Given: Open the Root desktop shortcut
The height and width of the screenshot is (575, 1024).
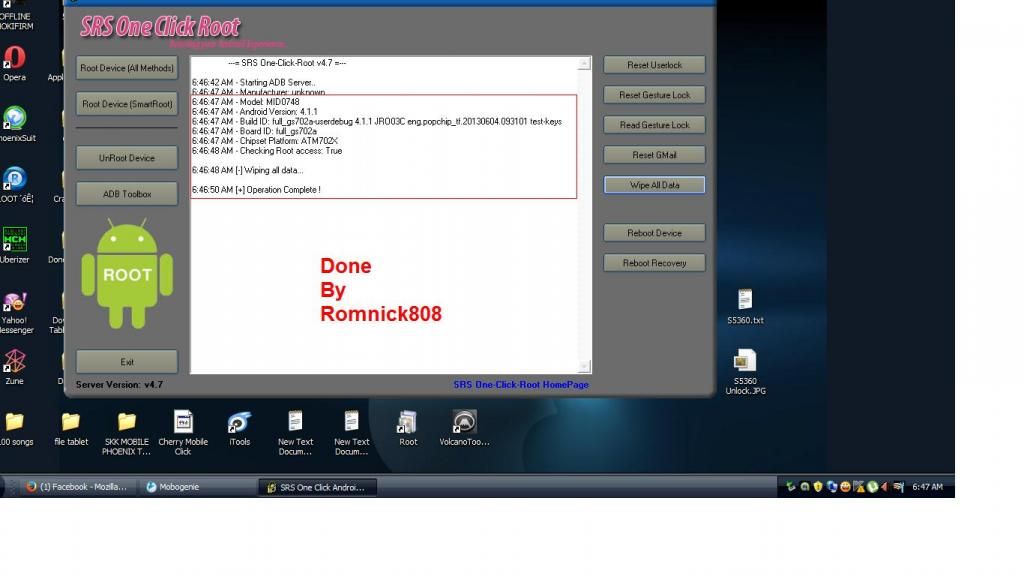Looking at the screenshot, I should pos(408,429).
